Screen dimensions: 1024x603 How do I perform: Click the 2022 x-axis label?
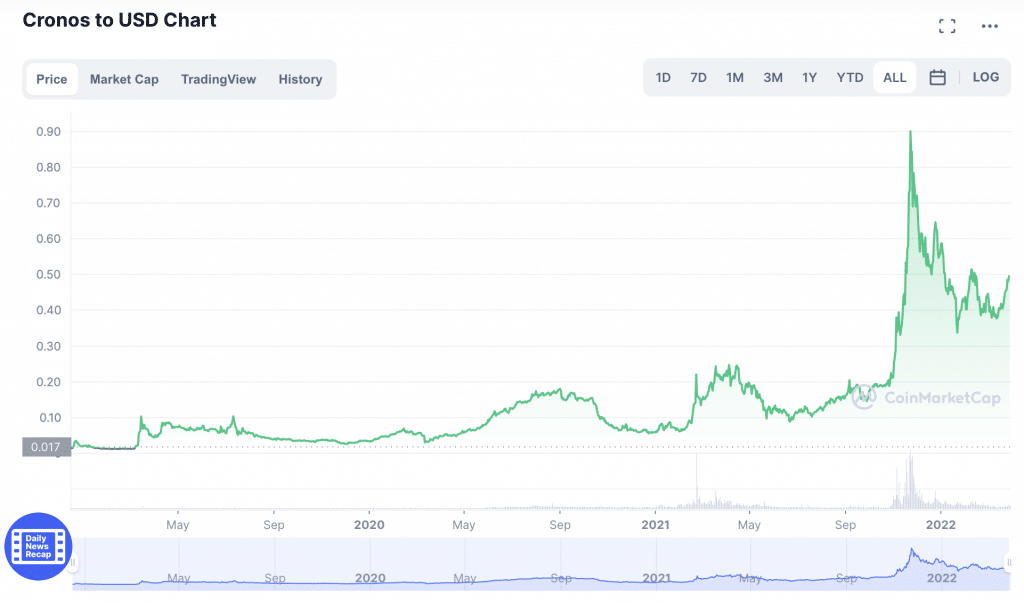(x=941, y=525)
